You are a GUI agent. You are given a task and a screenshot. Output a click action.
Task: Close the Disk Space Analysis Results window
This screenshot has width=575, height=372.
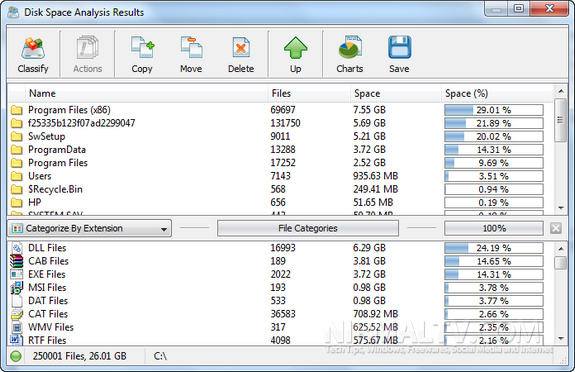(x=549, y=9)
